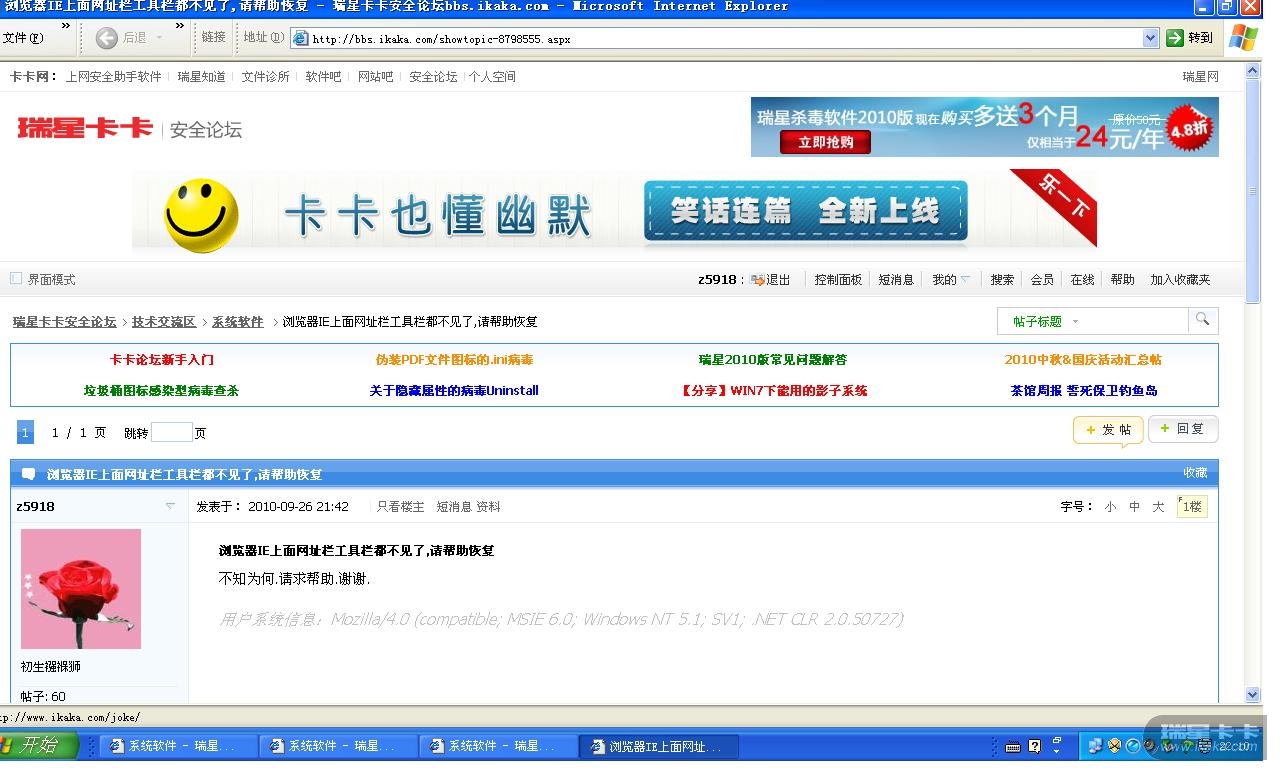Viewport: 1280px width, 768px height.
Task: Open the 控制面板 link
Action: pyautogui.click(x=838, y=280)
